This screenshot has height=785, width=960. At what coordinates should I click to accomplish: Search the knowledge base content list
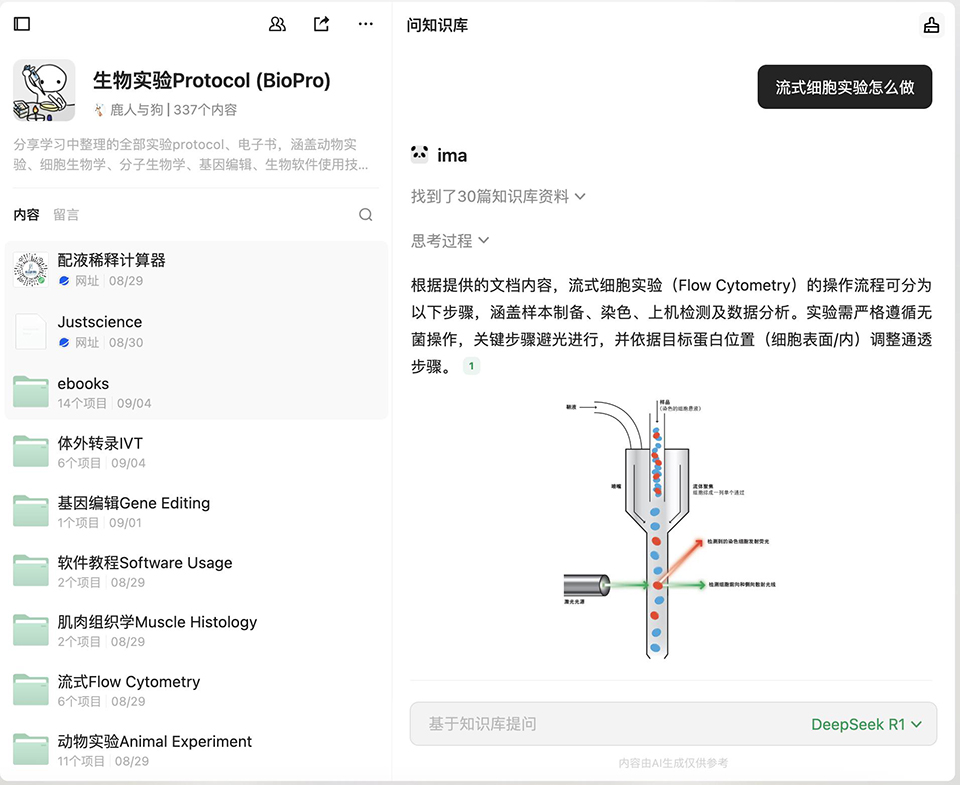coord(366,214)
